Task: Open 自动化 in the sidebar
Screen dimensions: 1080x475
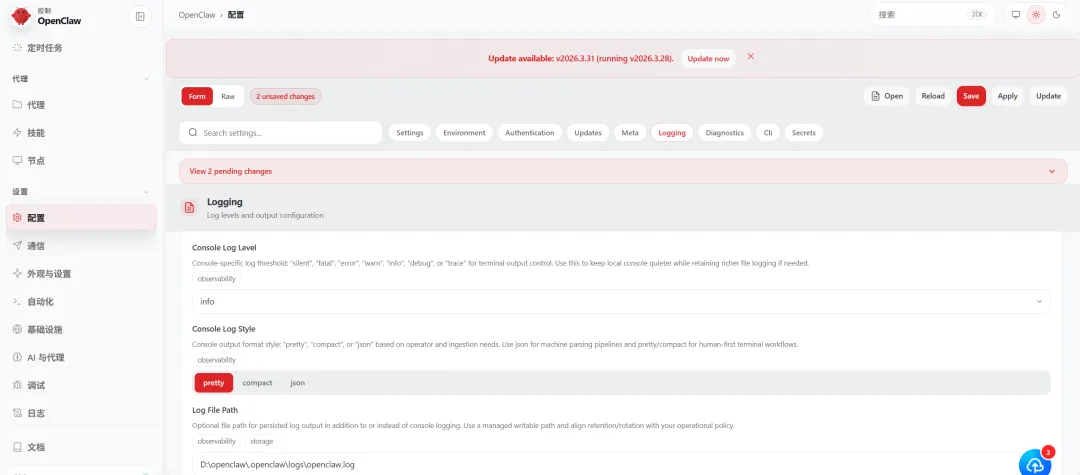Action: pyautogui.click(x=81, y=302)
